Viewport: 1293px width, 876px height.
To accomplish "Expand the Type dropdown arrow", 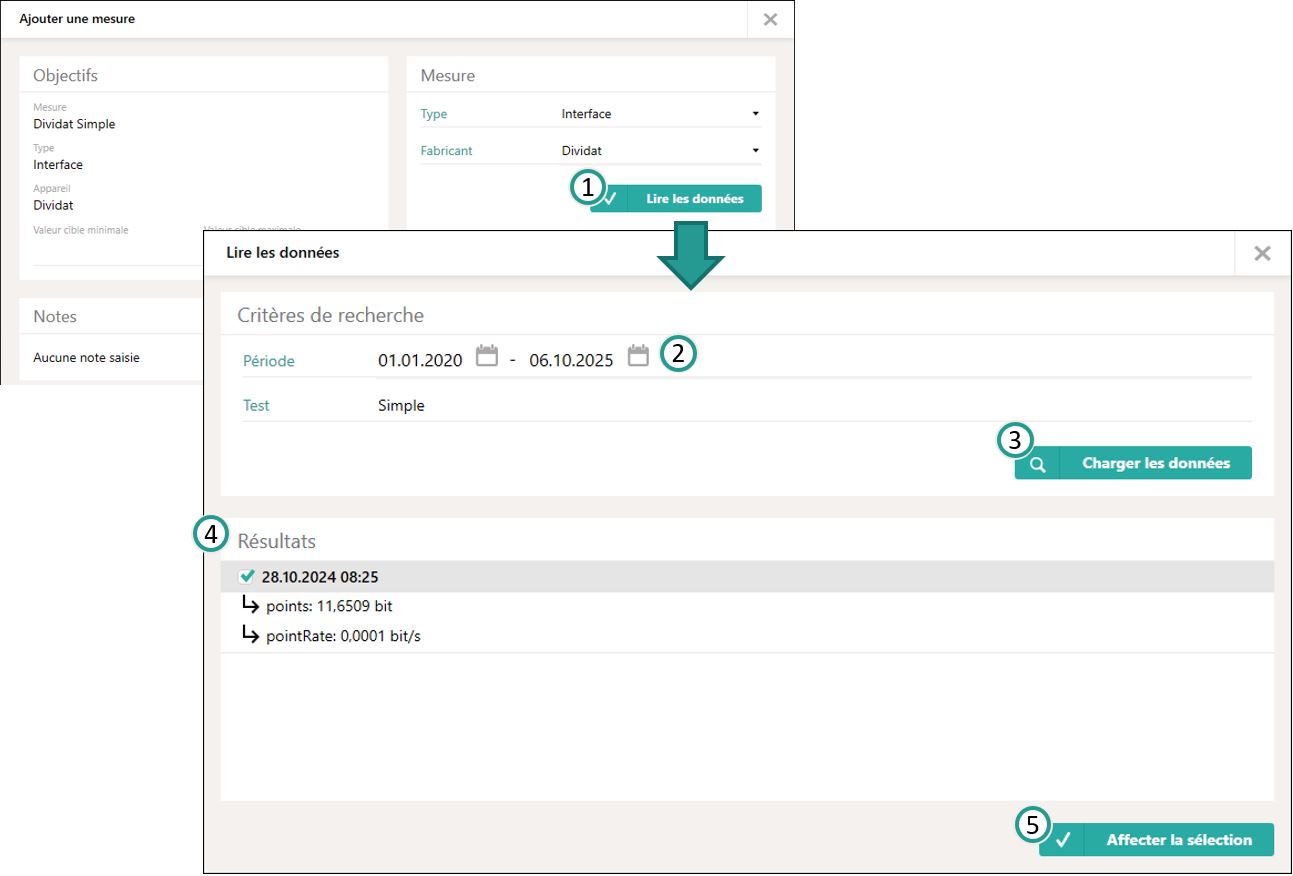I will pos(755,114).
